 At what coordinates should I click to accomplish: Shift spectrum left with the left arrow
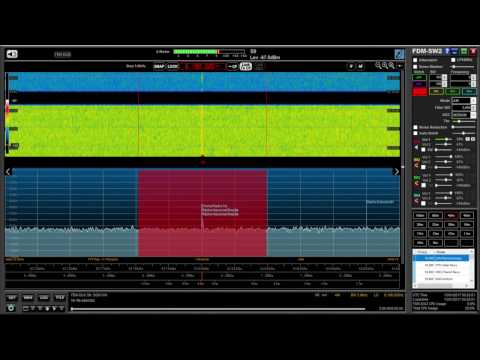8,172
